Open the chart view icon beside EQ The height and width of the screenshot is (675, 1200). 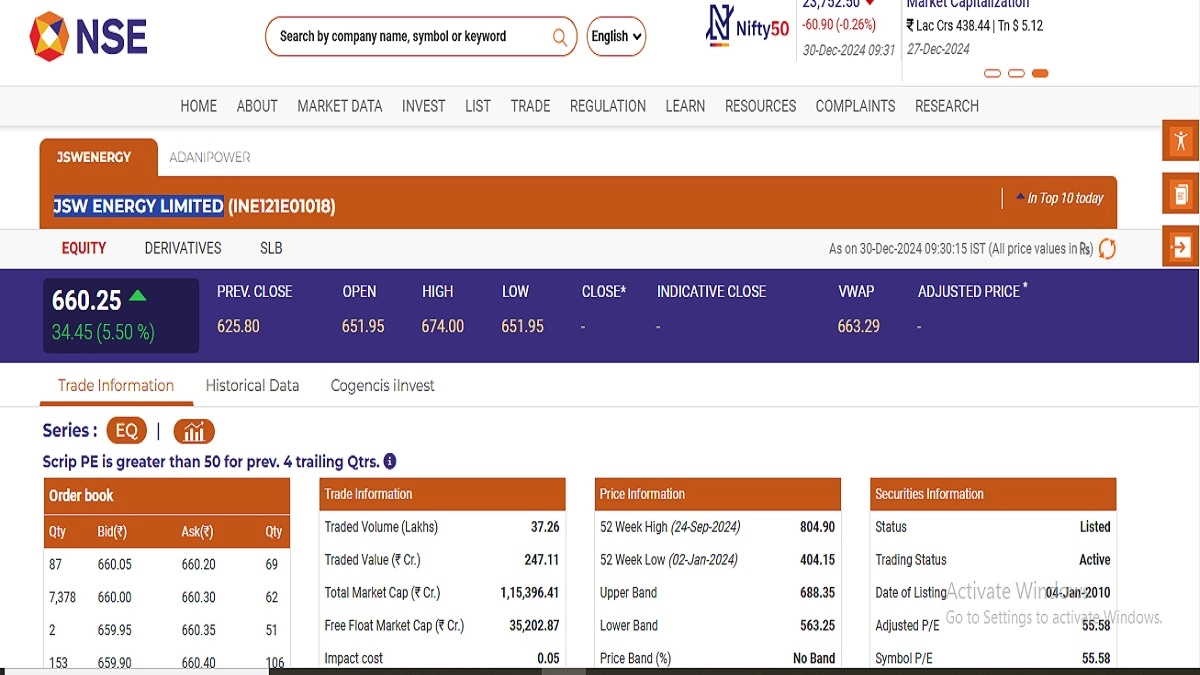pyautogui.click(x=194, y=431)
